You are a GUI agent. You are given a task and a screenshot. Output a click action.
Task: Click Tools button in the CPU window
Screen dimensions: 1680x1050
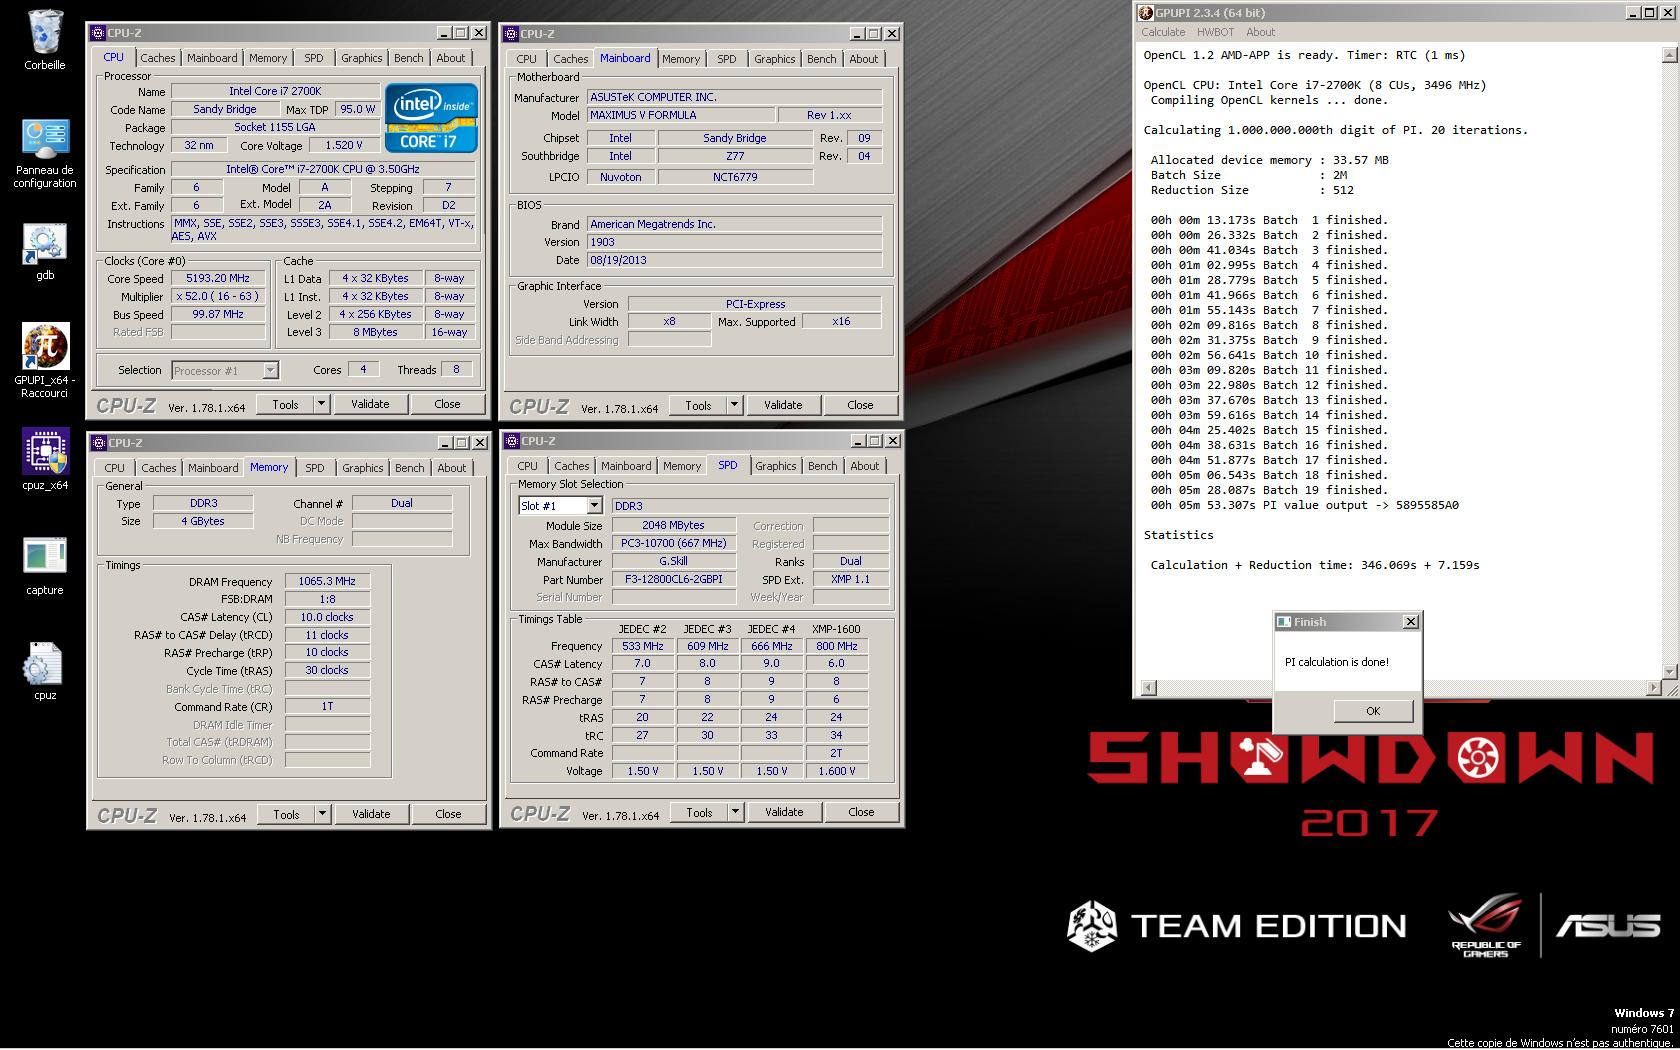click(285, 404)
